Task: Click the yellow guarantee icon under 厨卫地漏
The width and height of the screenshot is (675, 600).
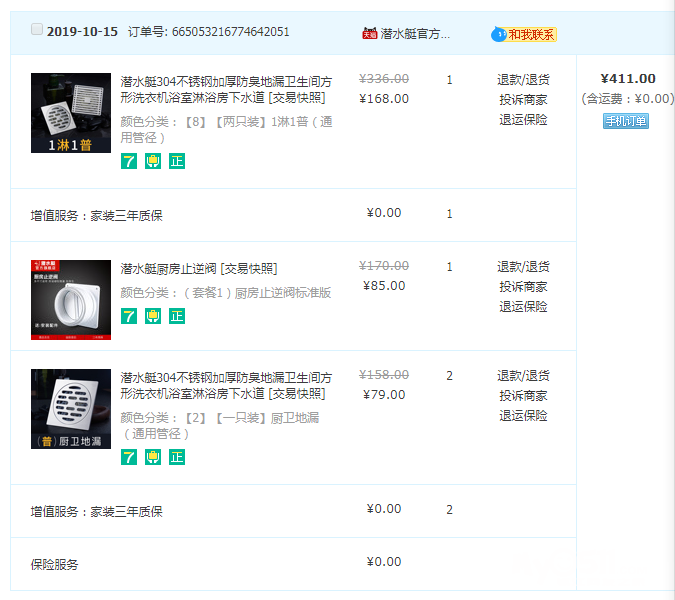Action: click(153, 457)
